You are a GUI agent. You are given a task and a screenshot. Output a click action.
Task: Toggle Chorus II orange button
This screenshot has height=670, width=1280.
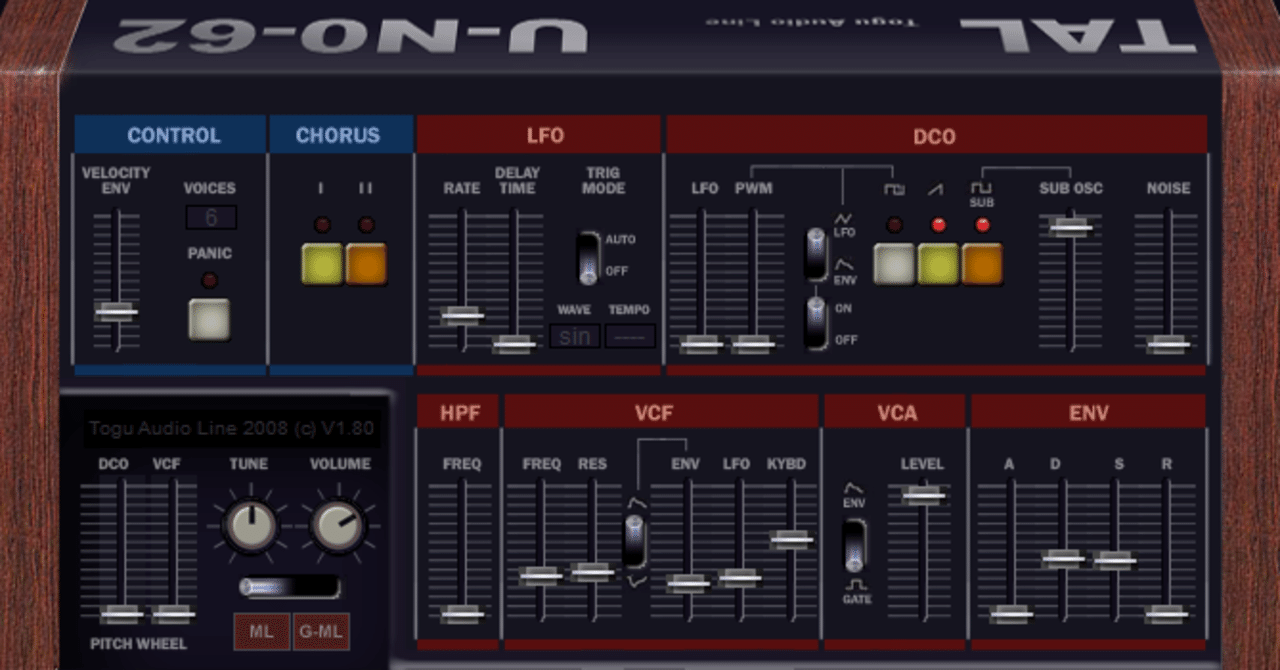click(366, 264)
